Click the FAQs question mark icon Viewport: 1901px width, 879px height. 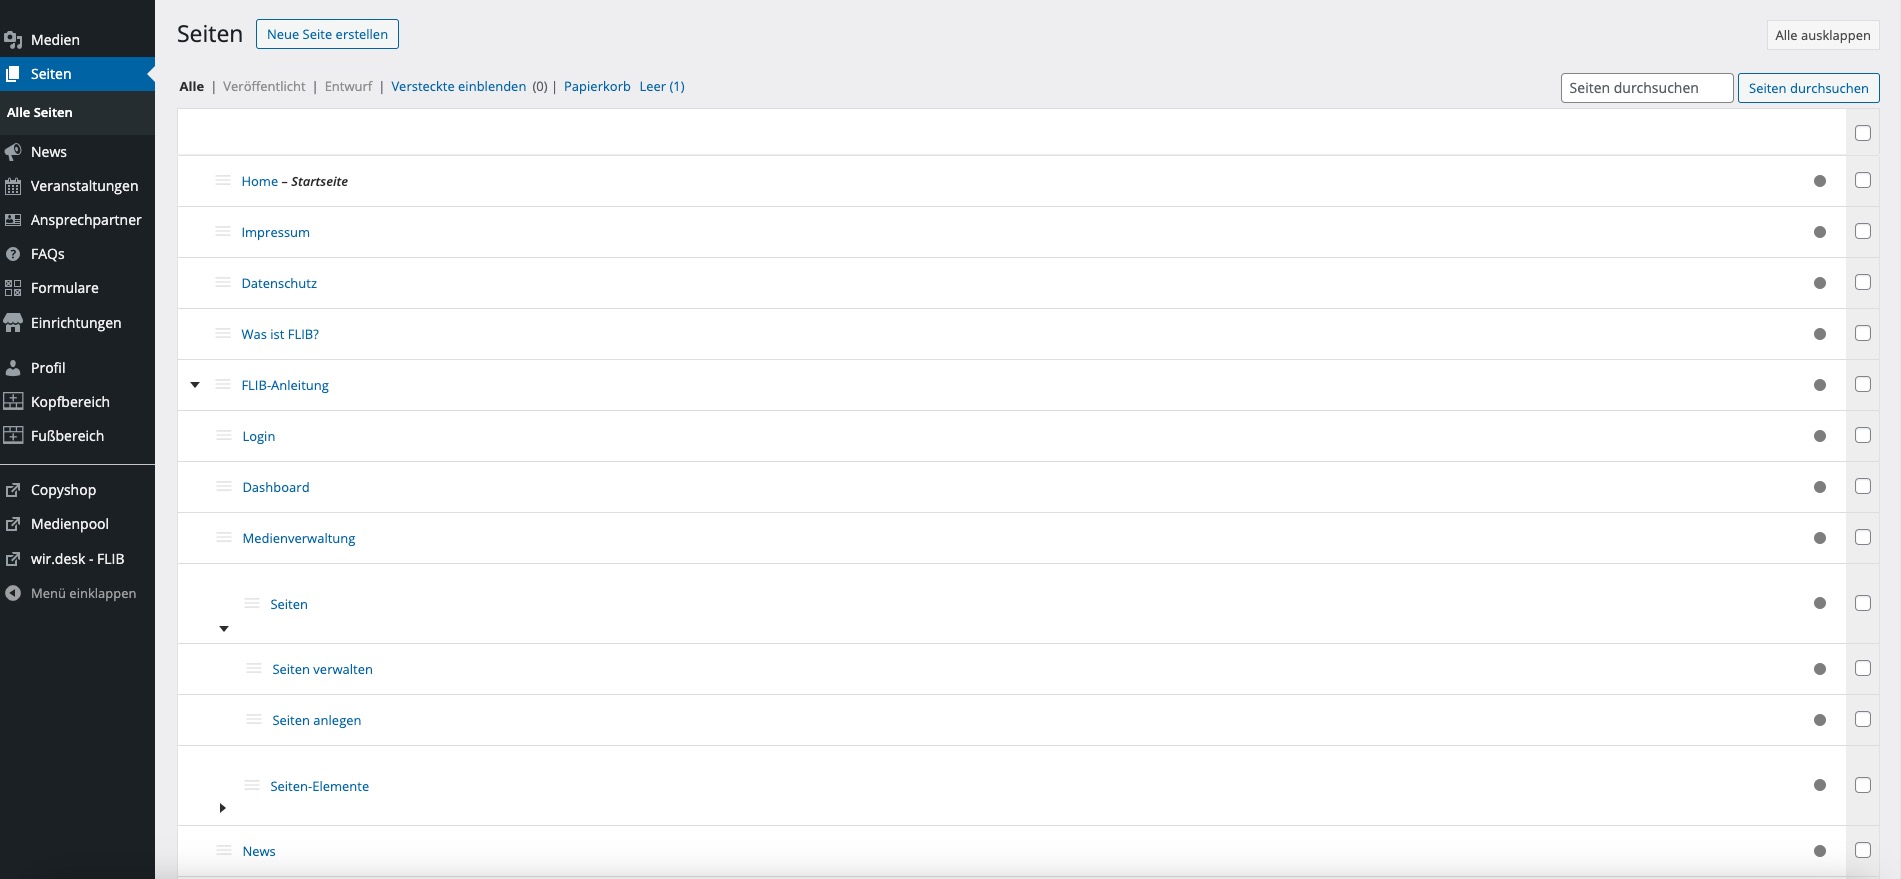click(x=13, y=254)
